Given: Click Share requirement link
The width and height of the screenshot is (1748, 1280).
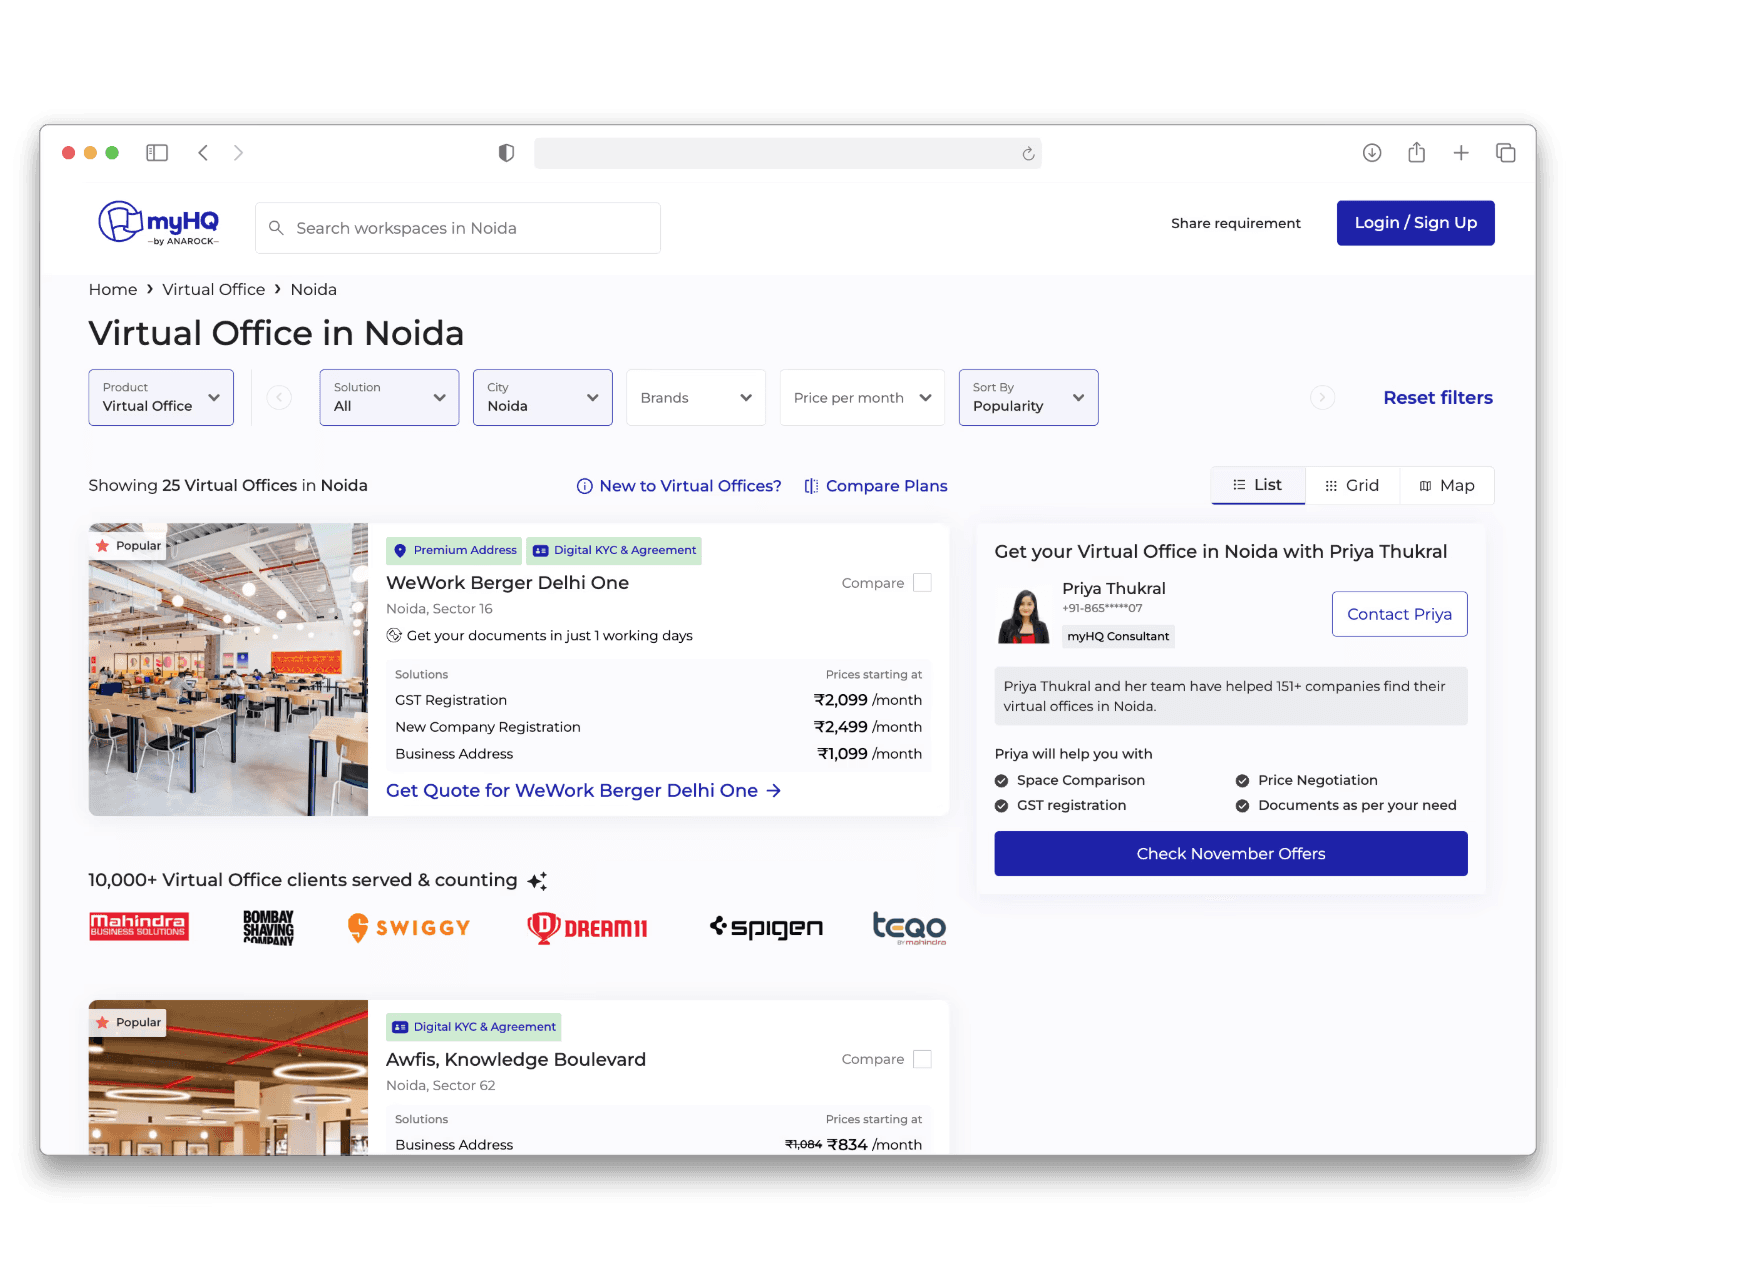Looking at the screenshot, I should [1236, 223].
